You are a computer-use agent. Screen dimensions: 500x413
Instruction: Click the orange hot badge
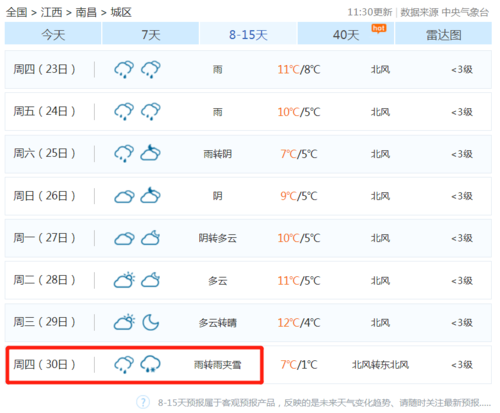pyautogui.click(x=379, y=29)
